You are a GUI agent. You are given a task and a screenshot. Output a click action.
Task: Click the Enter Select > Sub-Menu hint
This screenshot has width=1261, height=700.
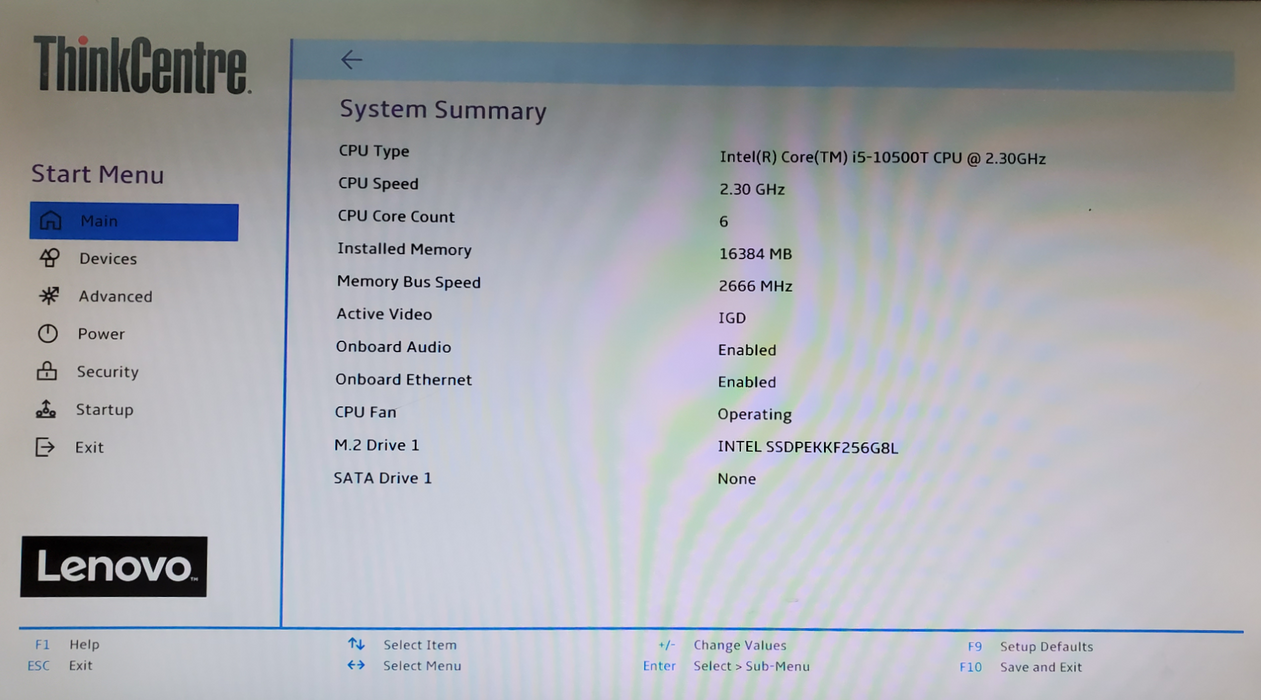(726, 666)
